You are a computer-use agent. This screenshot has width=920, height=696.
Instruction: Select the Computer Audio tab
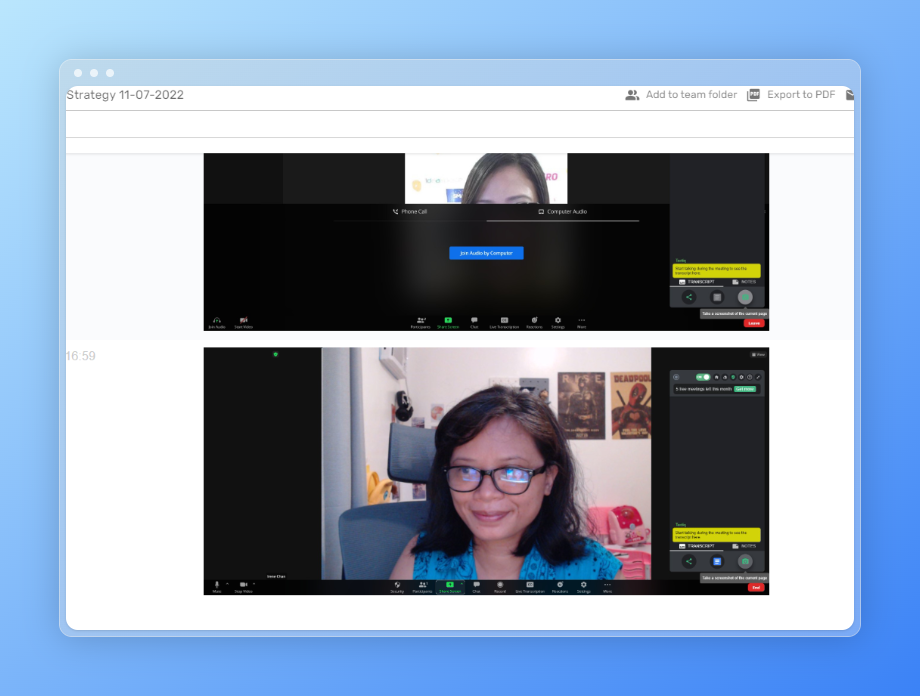(563, 211)
